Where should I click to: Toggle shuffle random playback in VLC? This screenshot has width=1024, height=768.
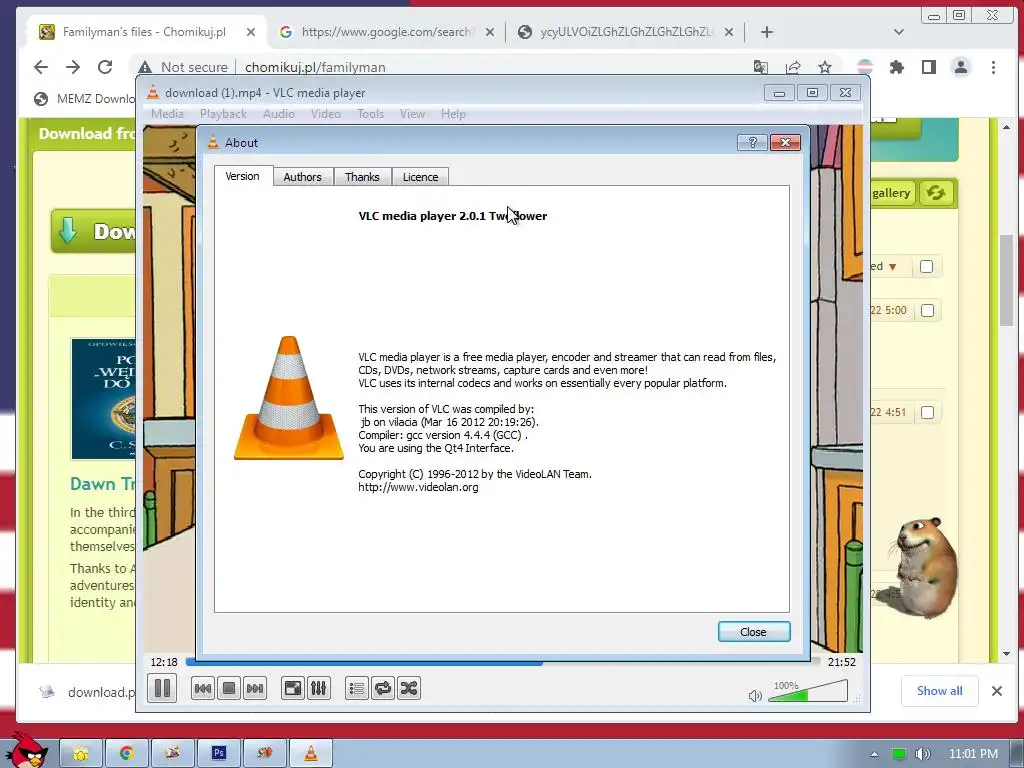[409, 688]
